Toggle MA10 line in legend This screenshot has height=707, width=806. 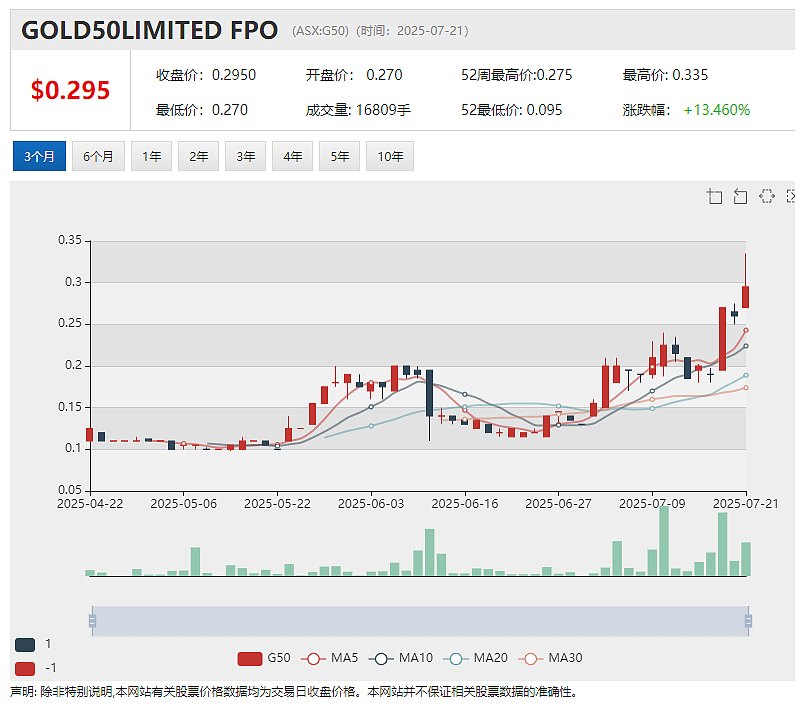click(401, 658)
